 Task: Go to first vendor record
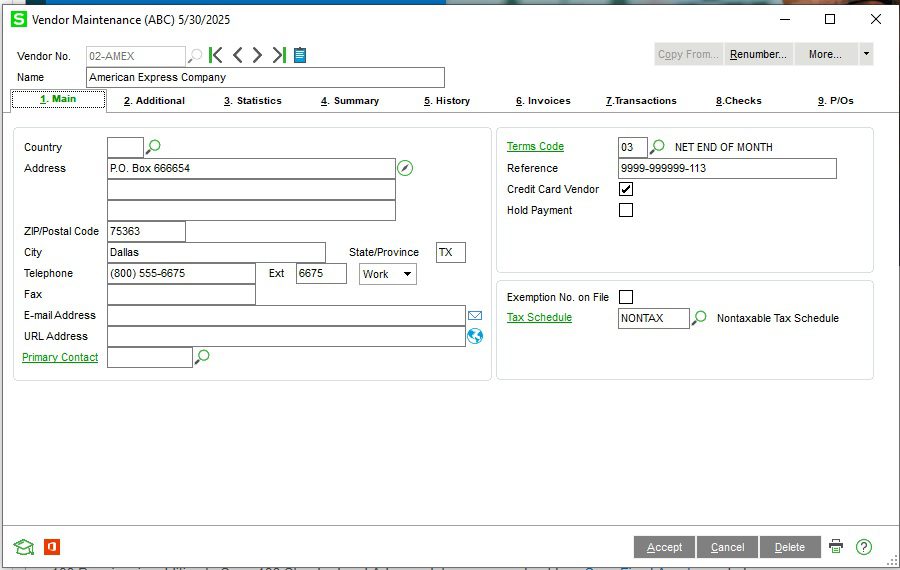216,56
